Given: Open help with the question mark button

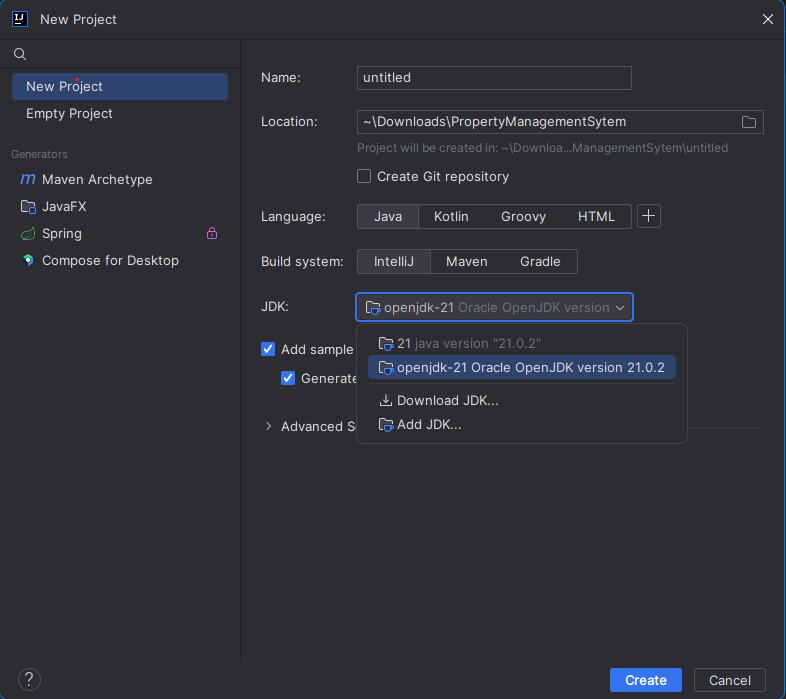Looking at the screenshot, I should (x=29, y=679).
